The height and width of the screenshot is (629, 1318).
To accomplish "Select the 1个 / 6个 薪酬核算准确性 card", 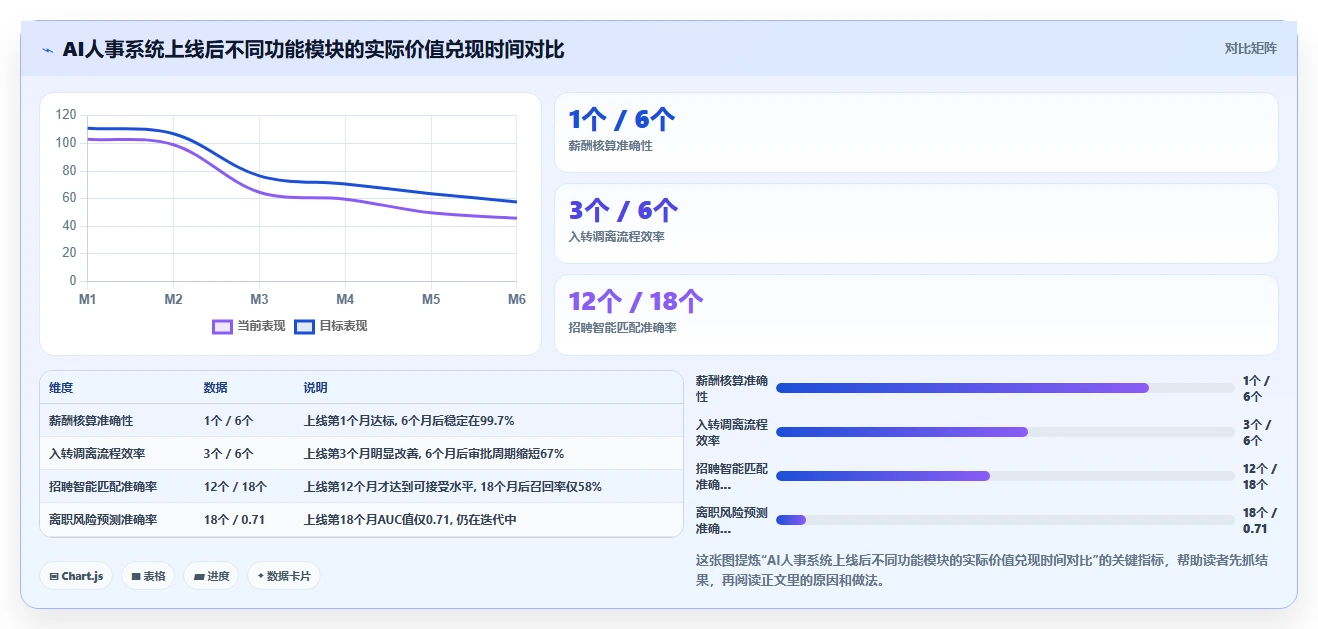I will (x=916, y=133).
